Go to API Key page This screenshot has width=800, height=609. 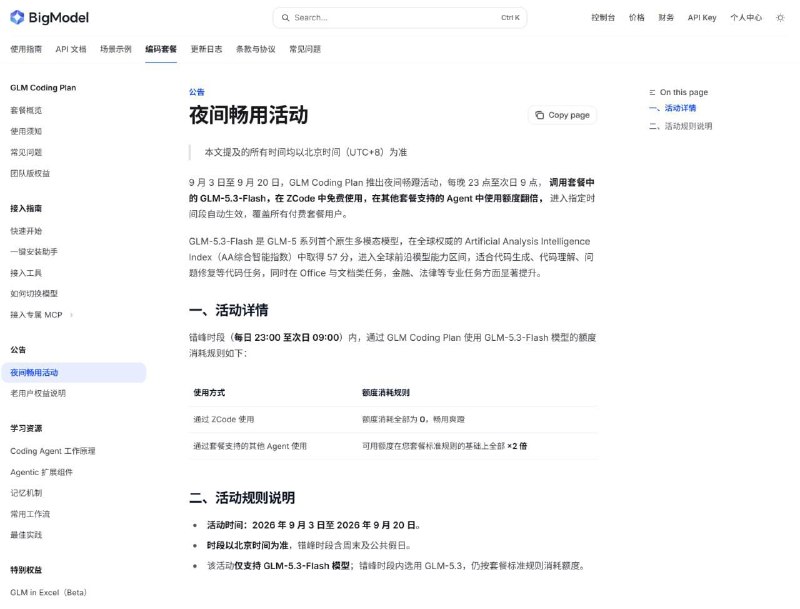tap(702, 17)
